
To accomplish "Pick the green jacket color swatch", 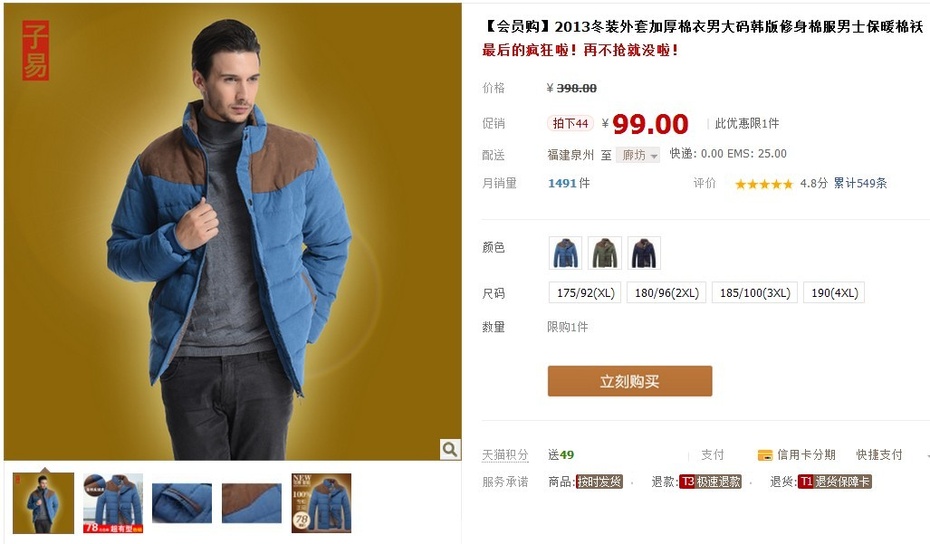I will (x=604, y=253).
